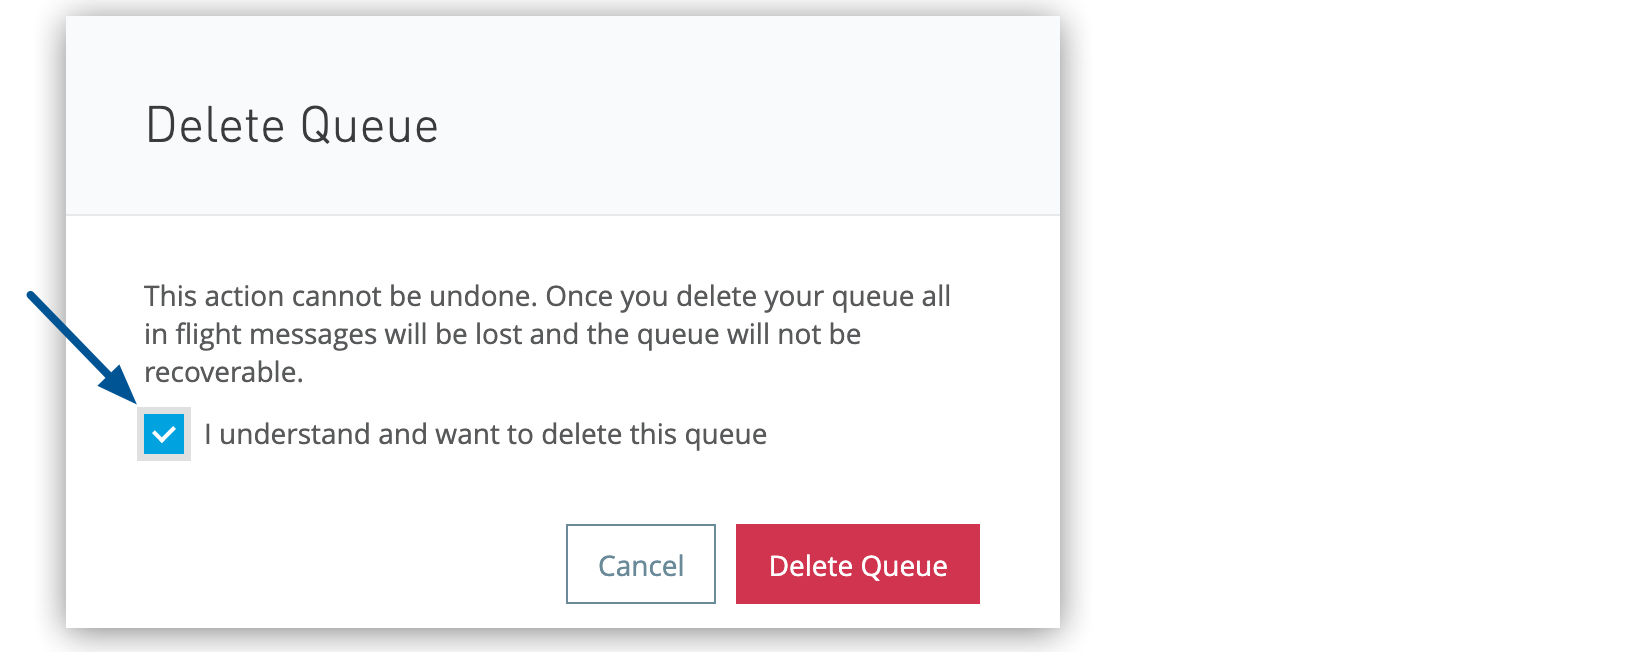
Task: Click the "I understand and want to delete" label
Action: click(485, 434)
